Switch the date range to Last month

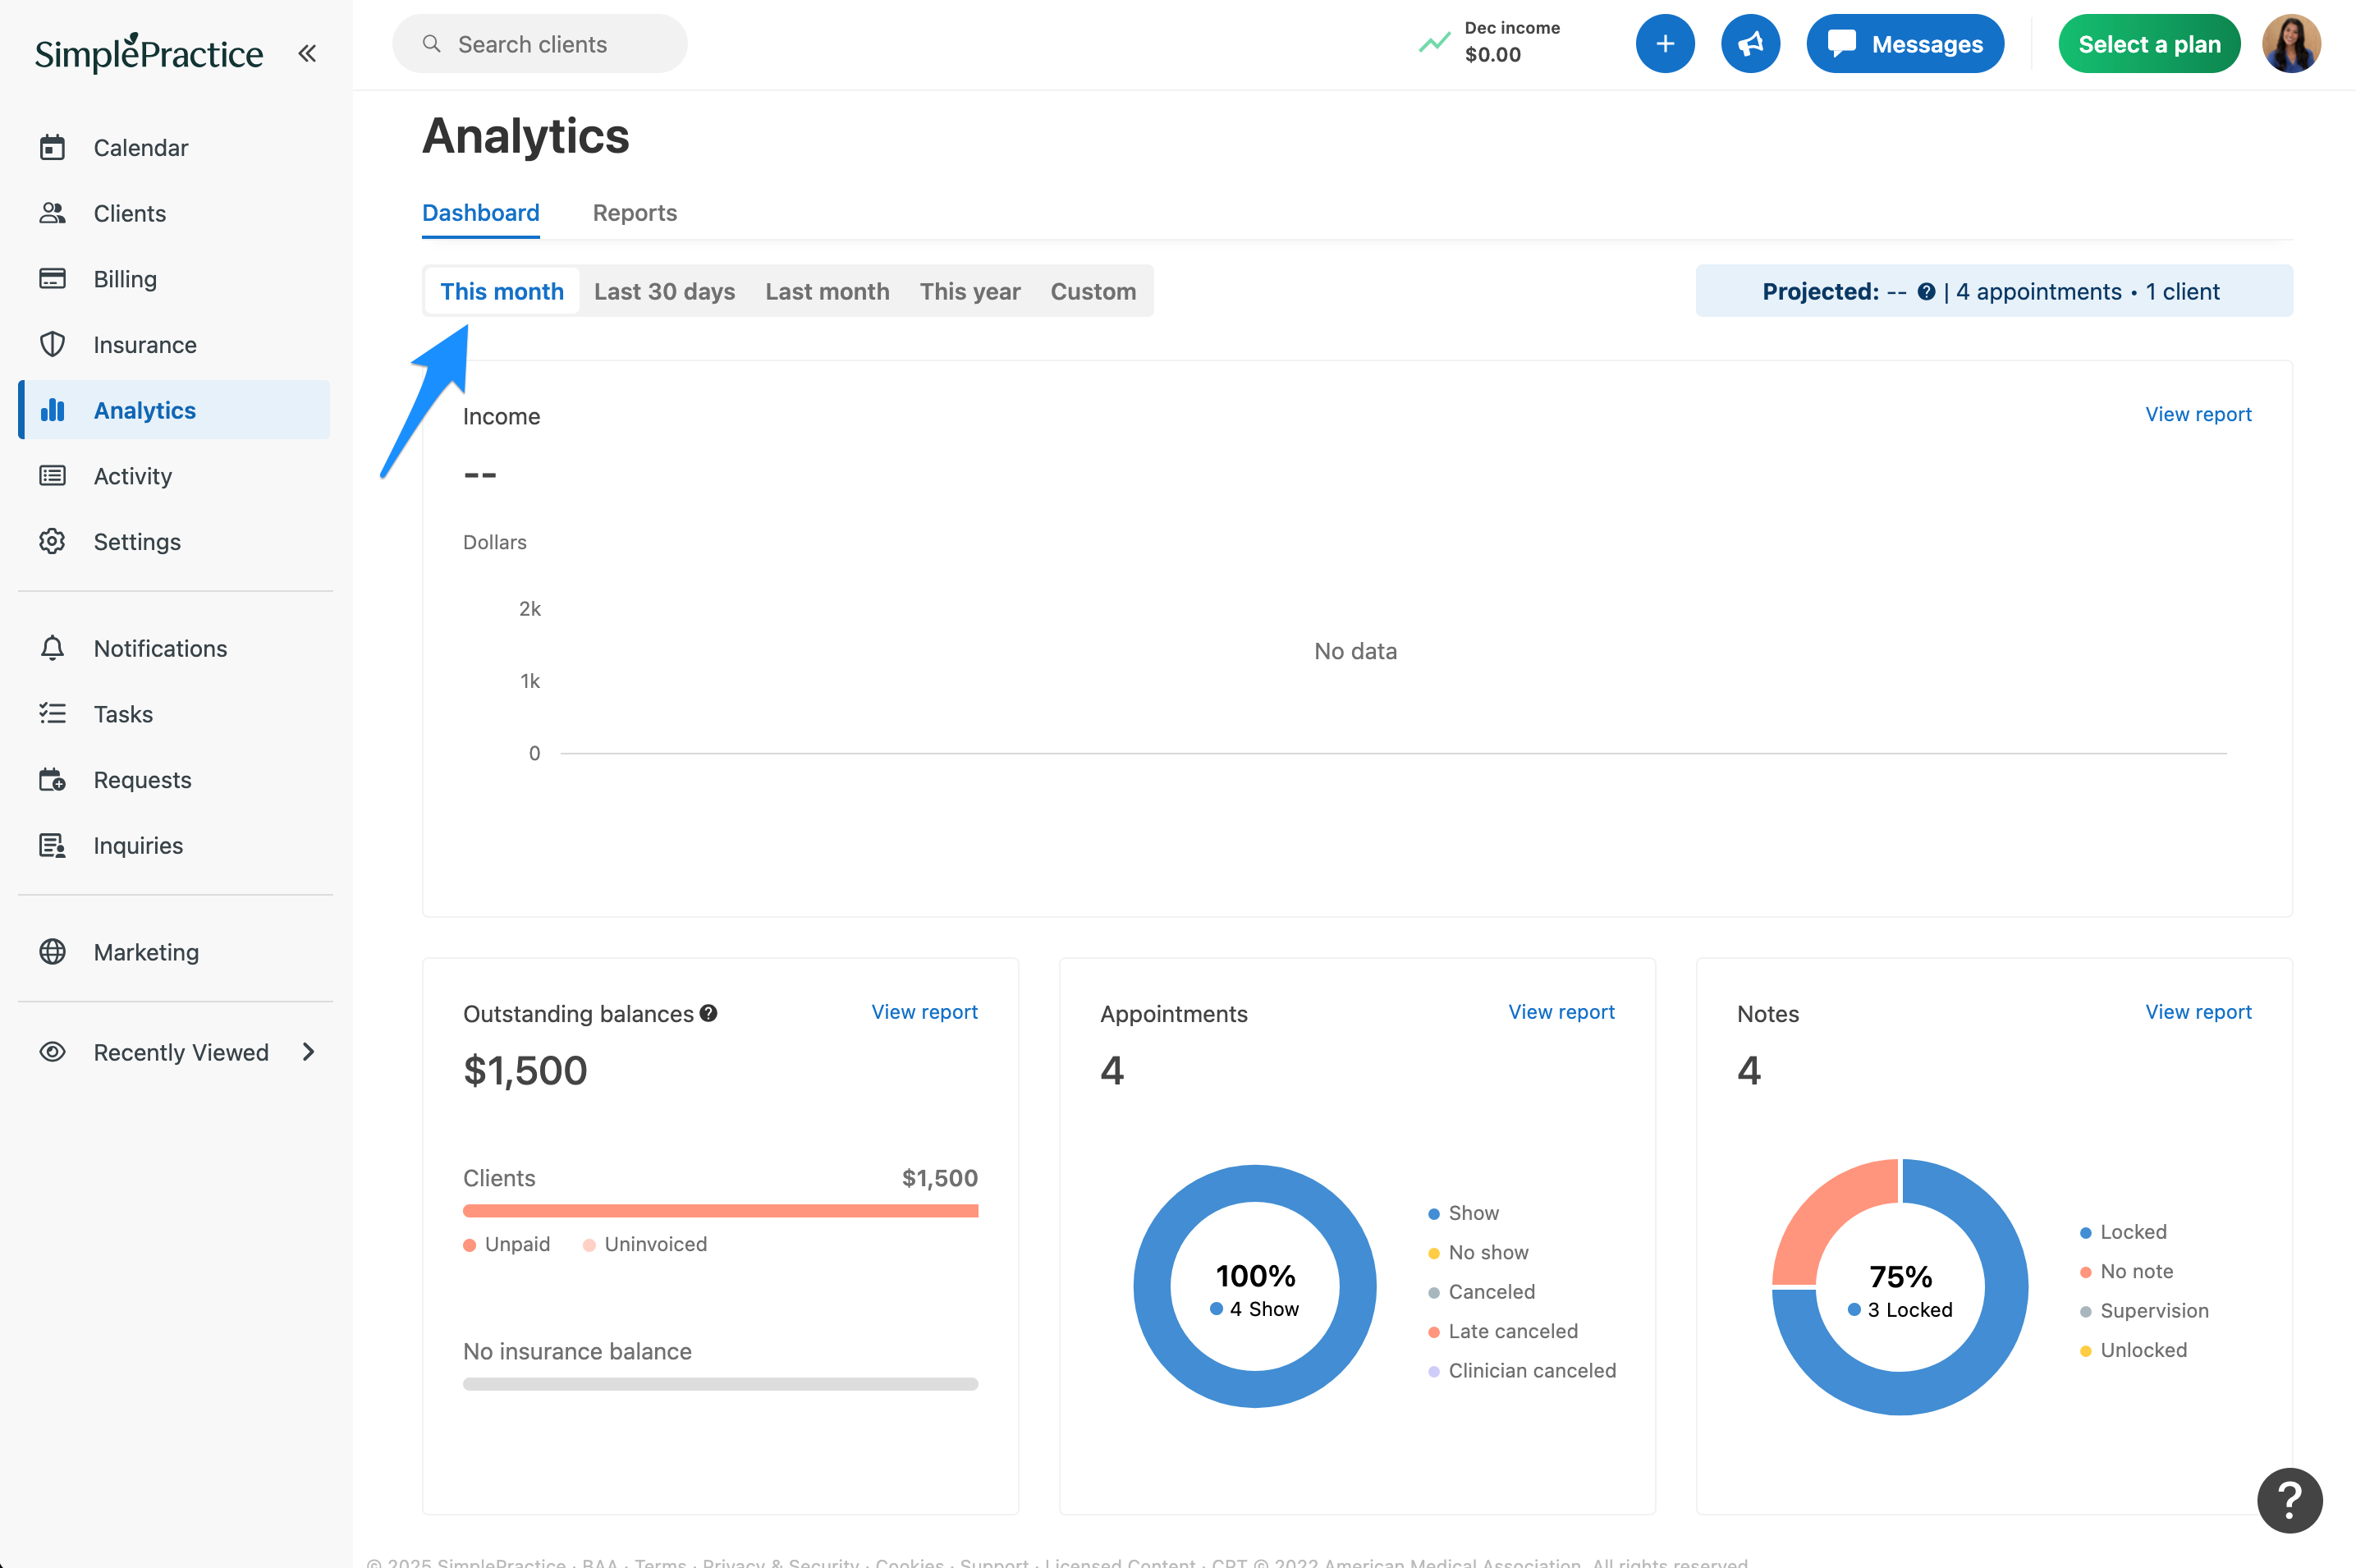pyautogui.click(x=827, y=291)
